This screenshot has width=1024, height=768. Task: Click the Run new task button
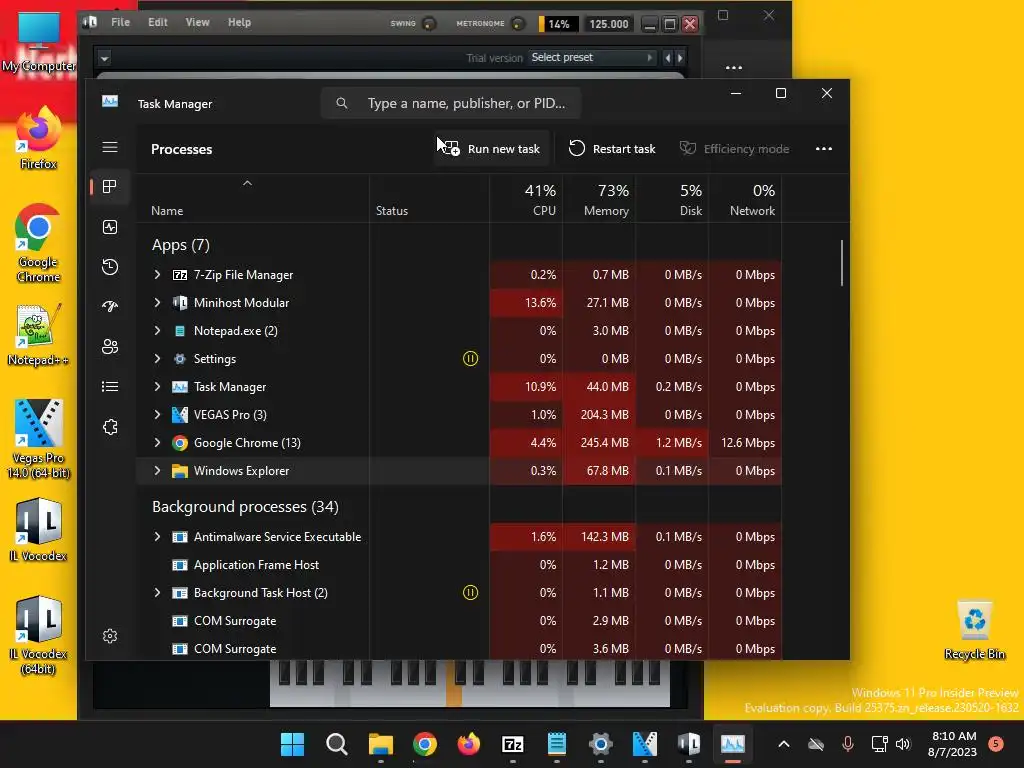pyautogui.click(x=492, y=149)
